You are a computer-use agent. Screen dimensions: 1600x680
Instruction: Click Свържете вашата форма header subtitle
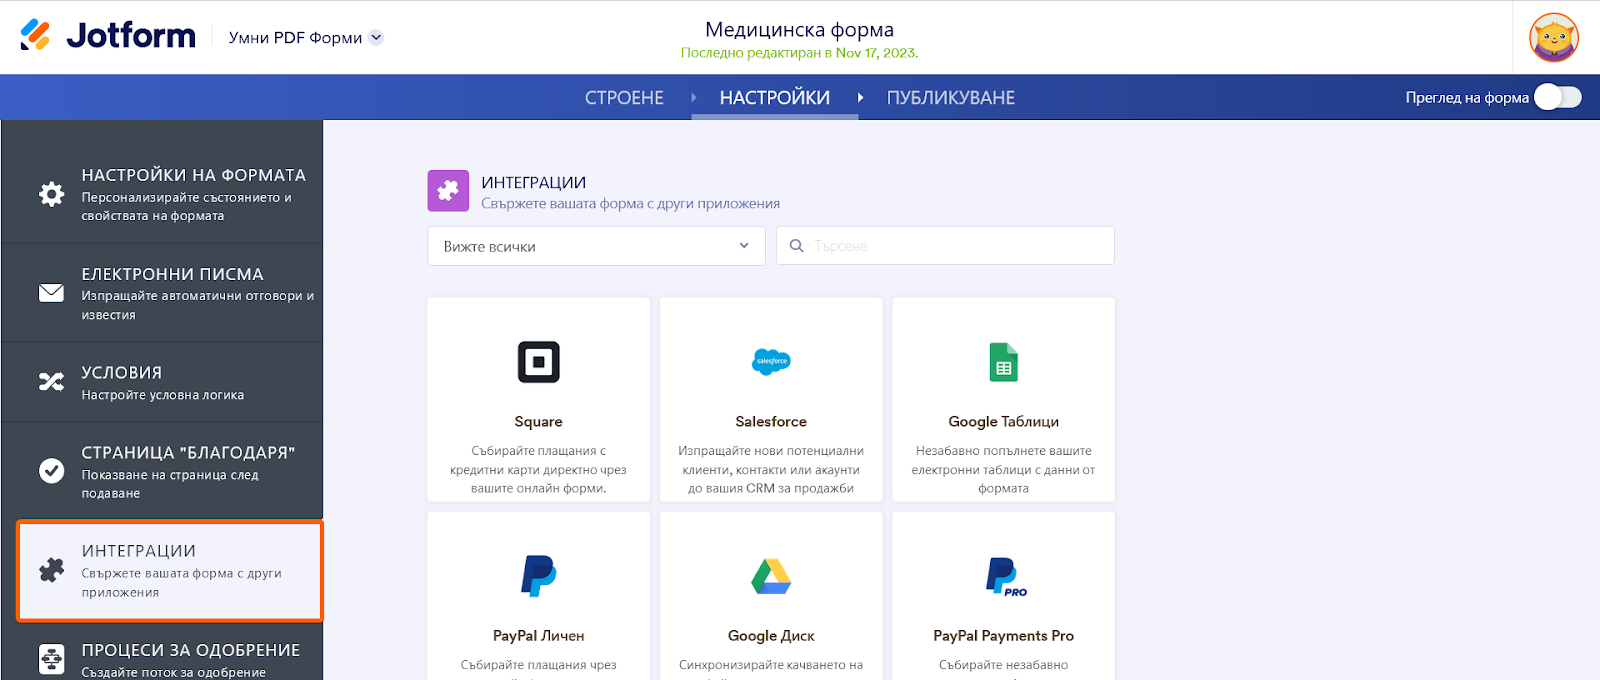coord(630,204)
